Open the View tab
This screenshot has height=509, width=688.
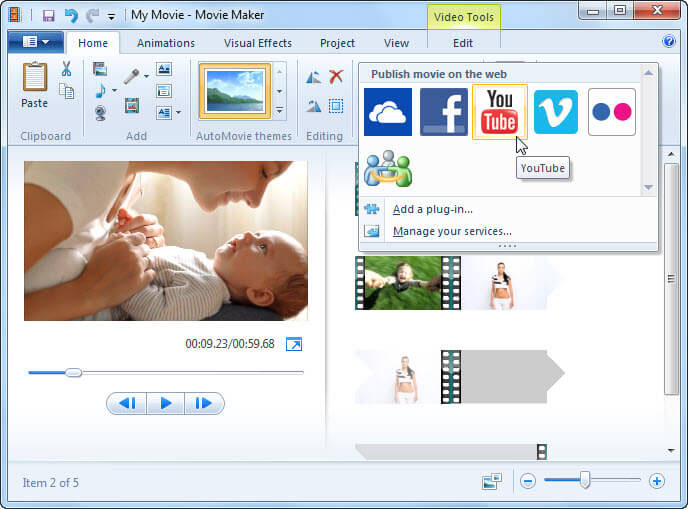point(396,43)
